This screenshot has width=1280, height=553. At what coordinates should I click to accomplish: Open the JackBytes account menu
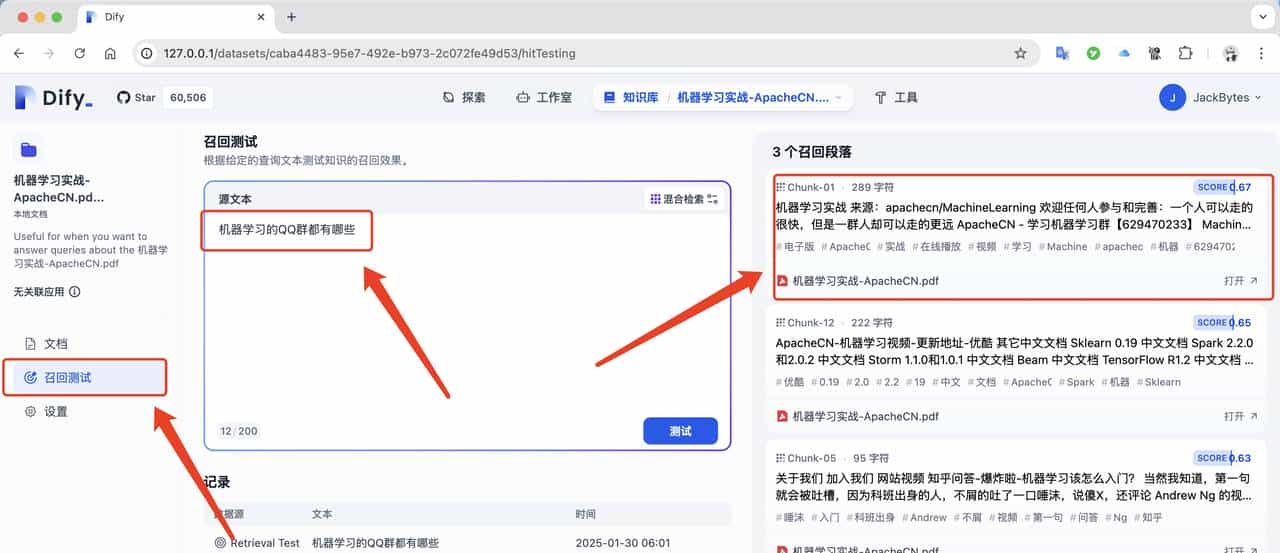click(1211, 97)
